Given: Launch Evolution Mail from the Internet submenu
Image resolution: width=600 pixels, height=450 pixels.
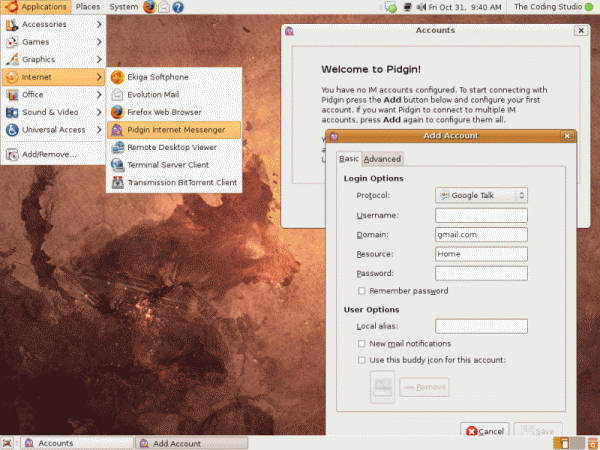Looking at the screenshot, I should click(x=174, y=95).
